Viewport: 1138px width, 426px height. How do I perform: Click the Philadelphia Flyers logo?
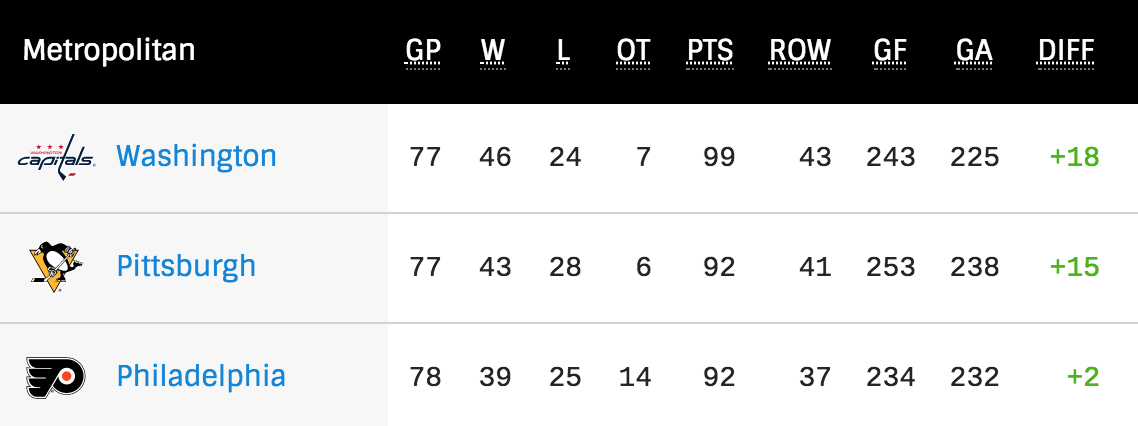(56, 377)
